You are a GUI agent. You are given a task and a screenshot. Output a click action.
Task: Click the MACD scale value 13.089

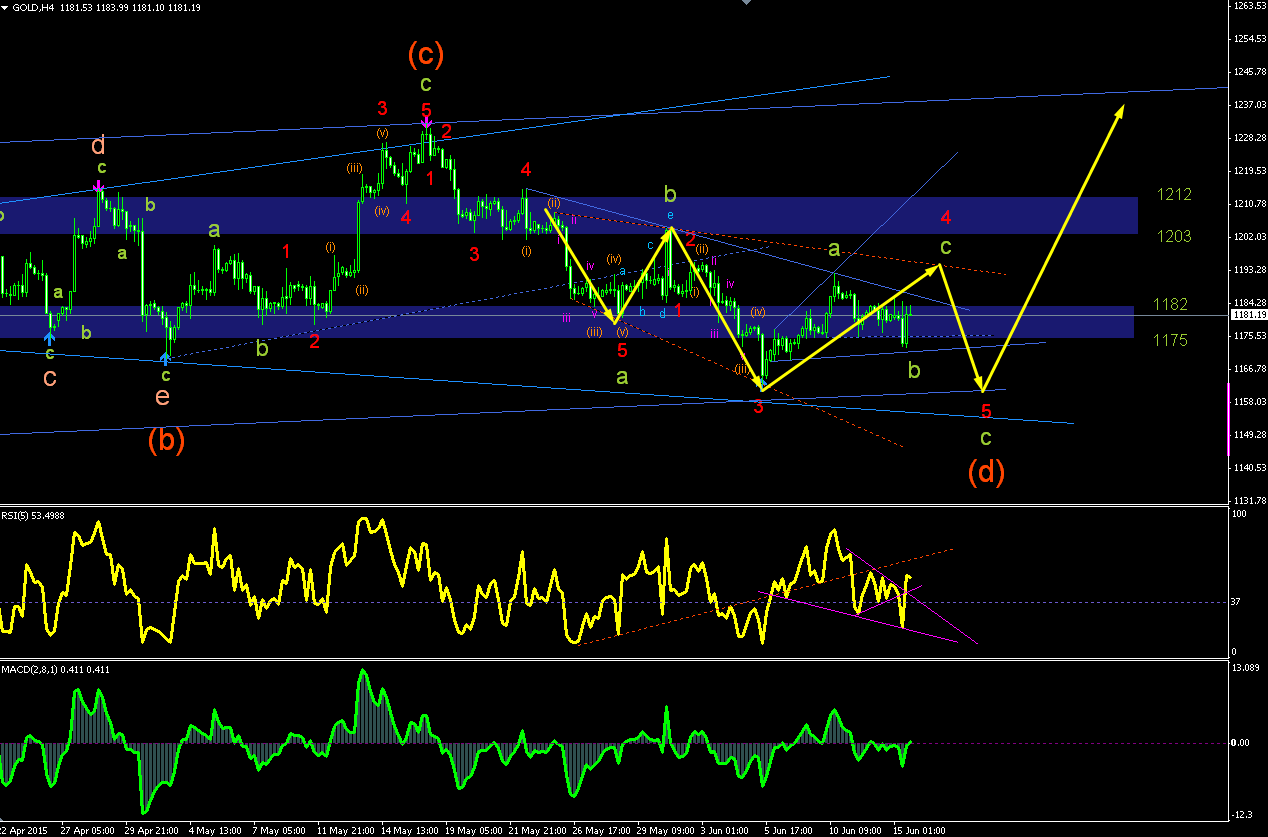point(1245,668)
